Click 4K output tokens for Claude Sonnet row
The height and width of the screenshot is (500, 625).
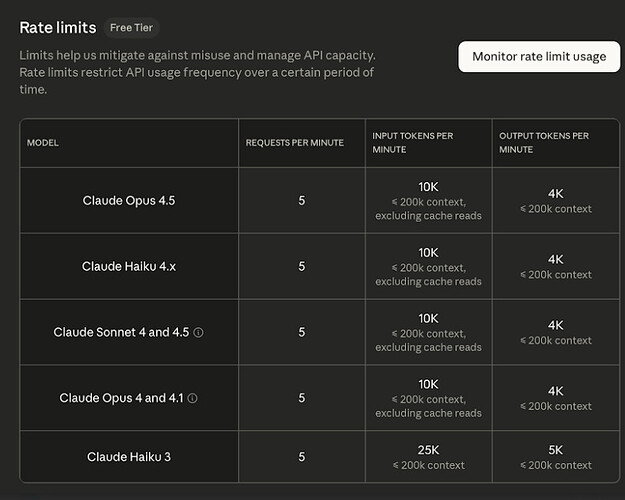tap(556, 325)
